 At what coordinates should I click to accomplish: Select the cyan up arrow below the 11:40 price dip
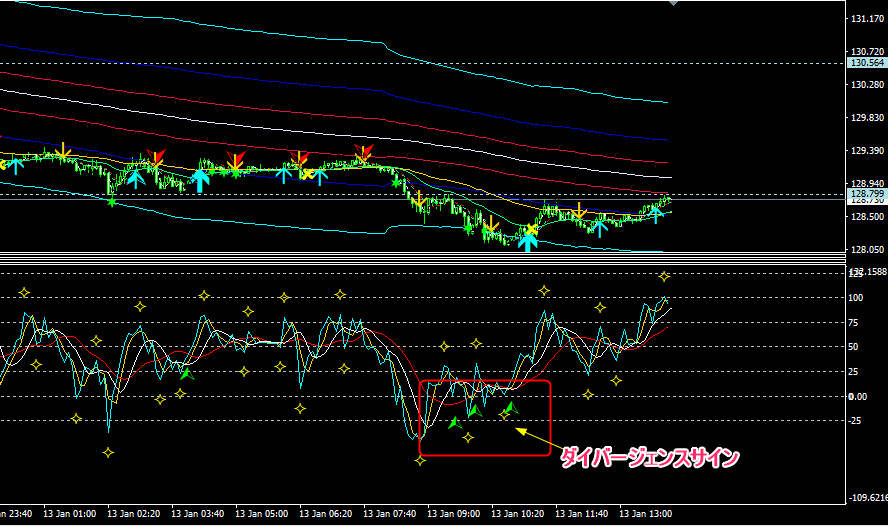599,229
